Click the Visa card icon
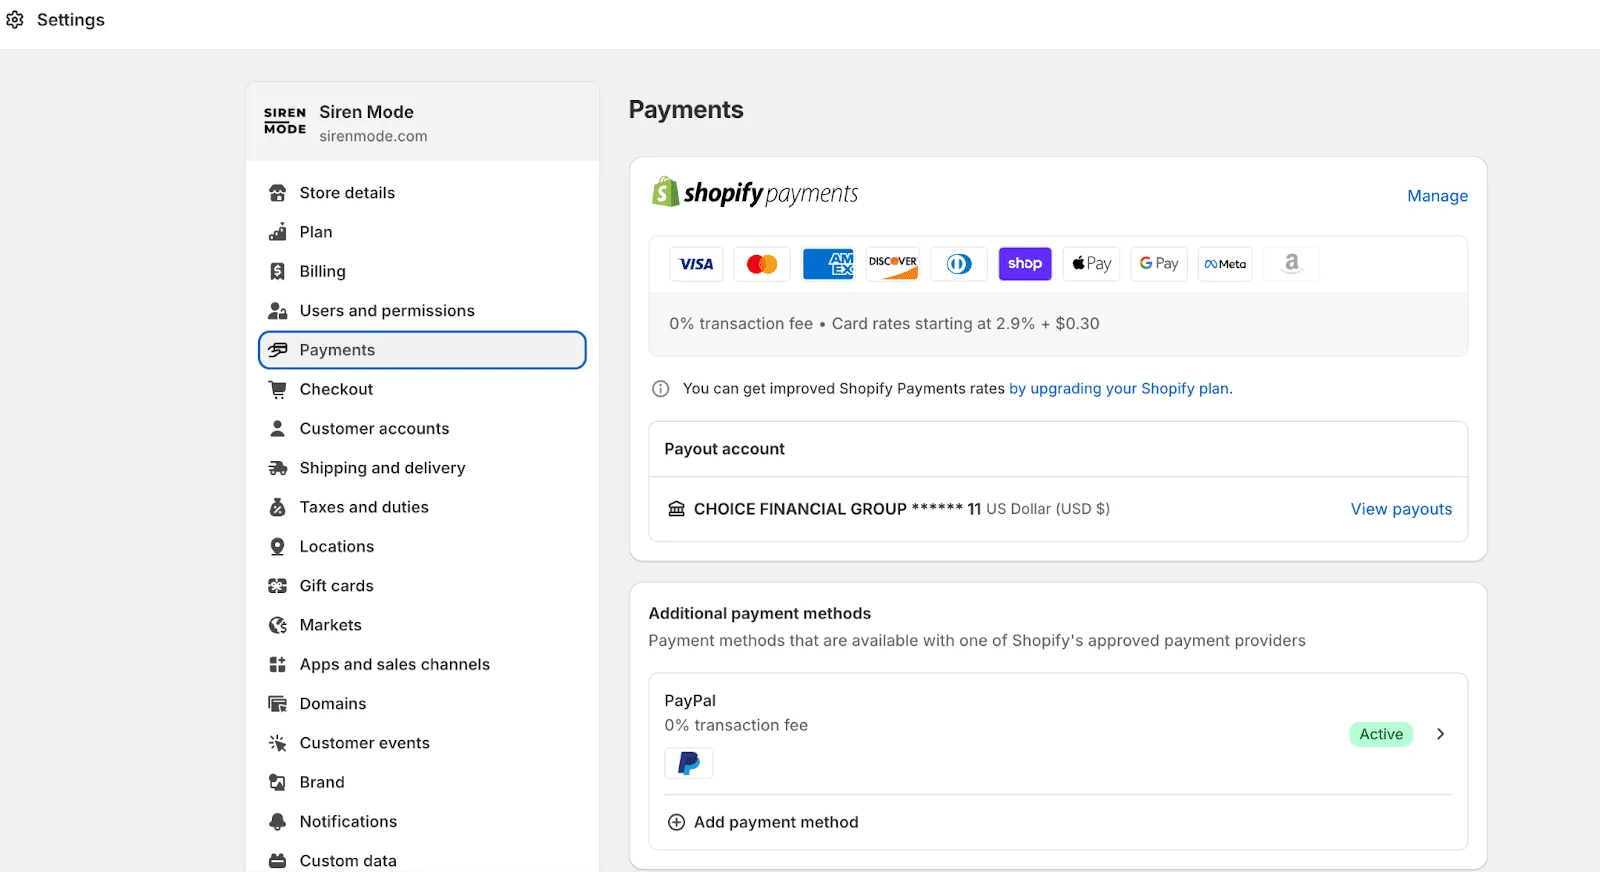Viewport: 1600px width, 872px height. click(696, 264)
